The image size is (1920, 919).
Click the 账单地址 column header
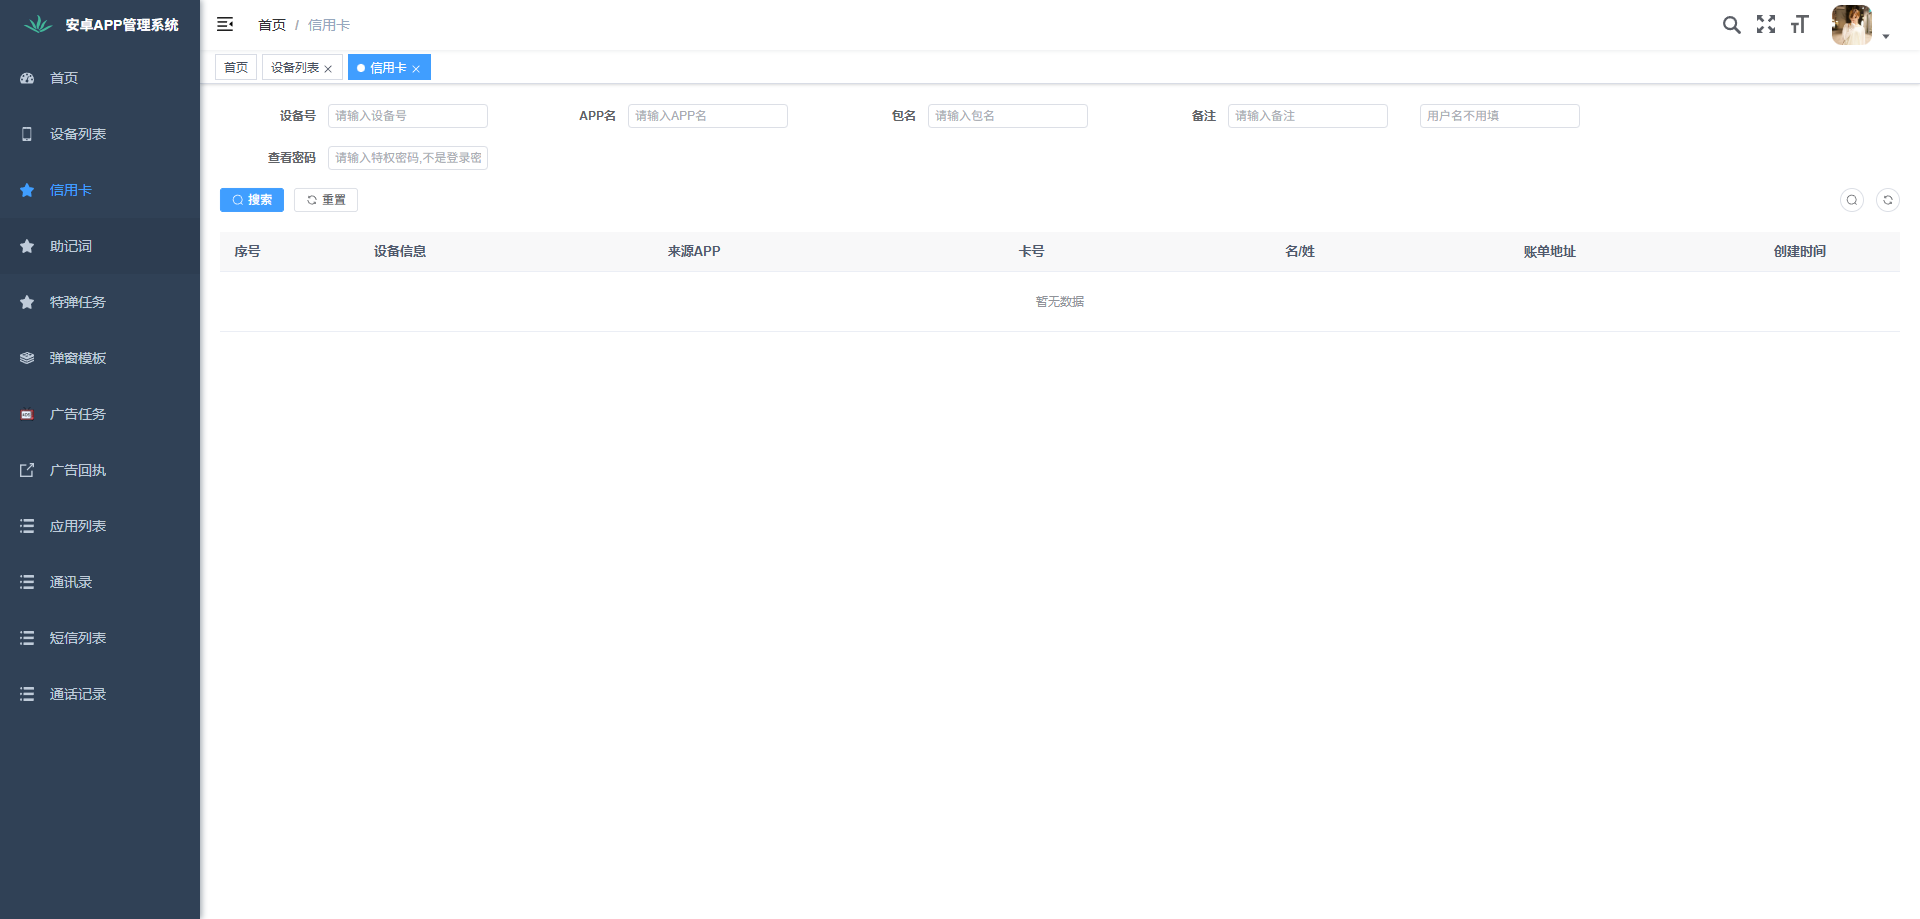[1550, 251]
